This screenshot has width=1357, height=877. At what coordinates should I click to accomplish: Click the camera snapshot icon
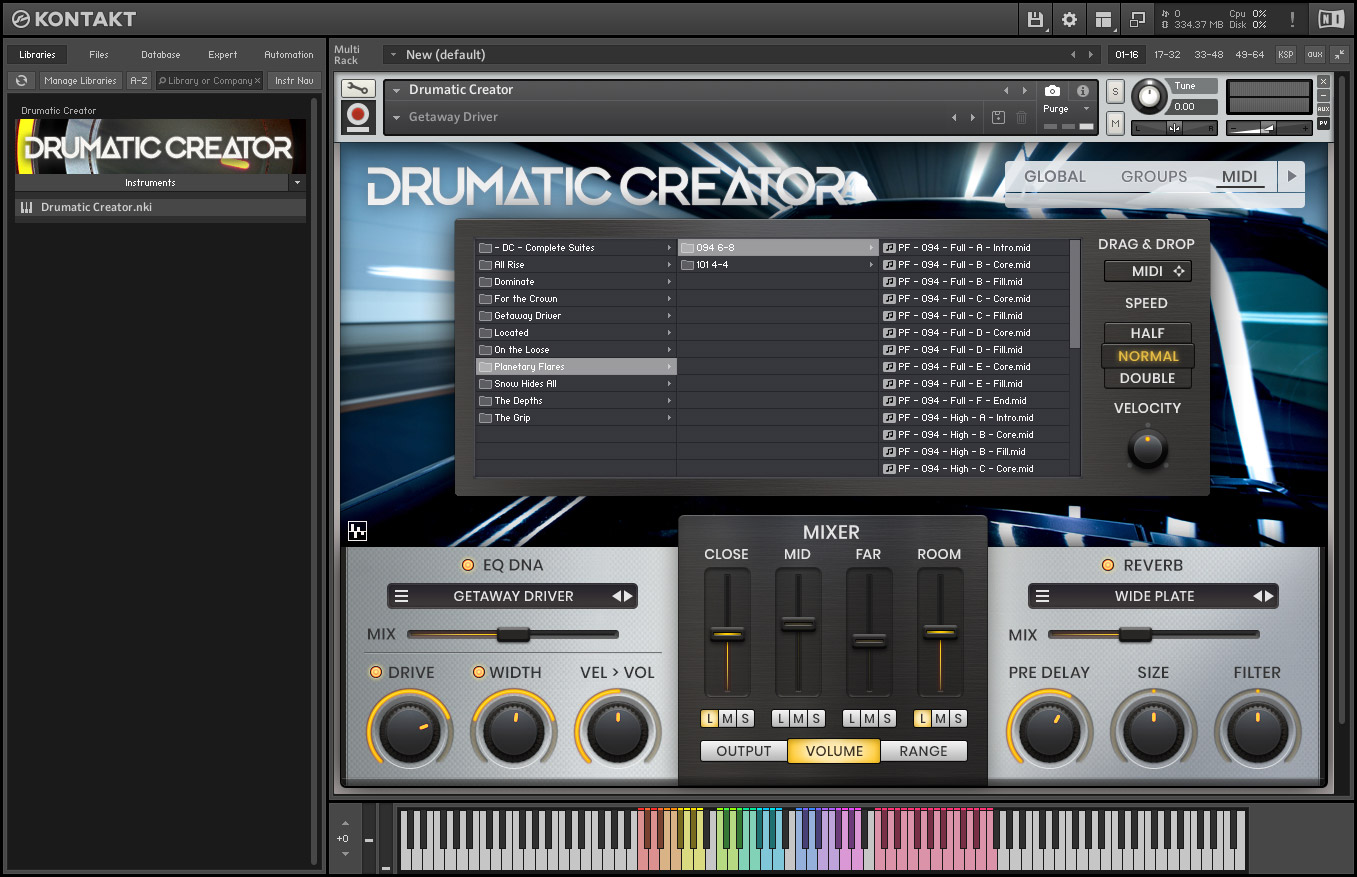click(1052, 91)
